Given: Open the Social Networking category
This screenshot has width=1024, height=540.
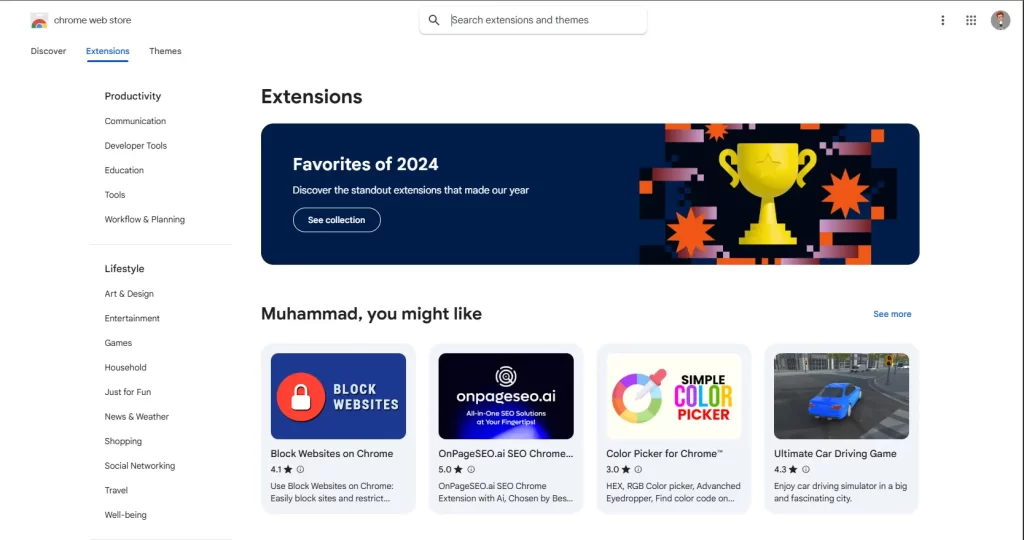Looking at the screenshot, I should pyautogui.click(x=139, y=466).
